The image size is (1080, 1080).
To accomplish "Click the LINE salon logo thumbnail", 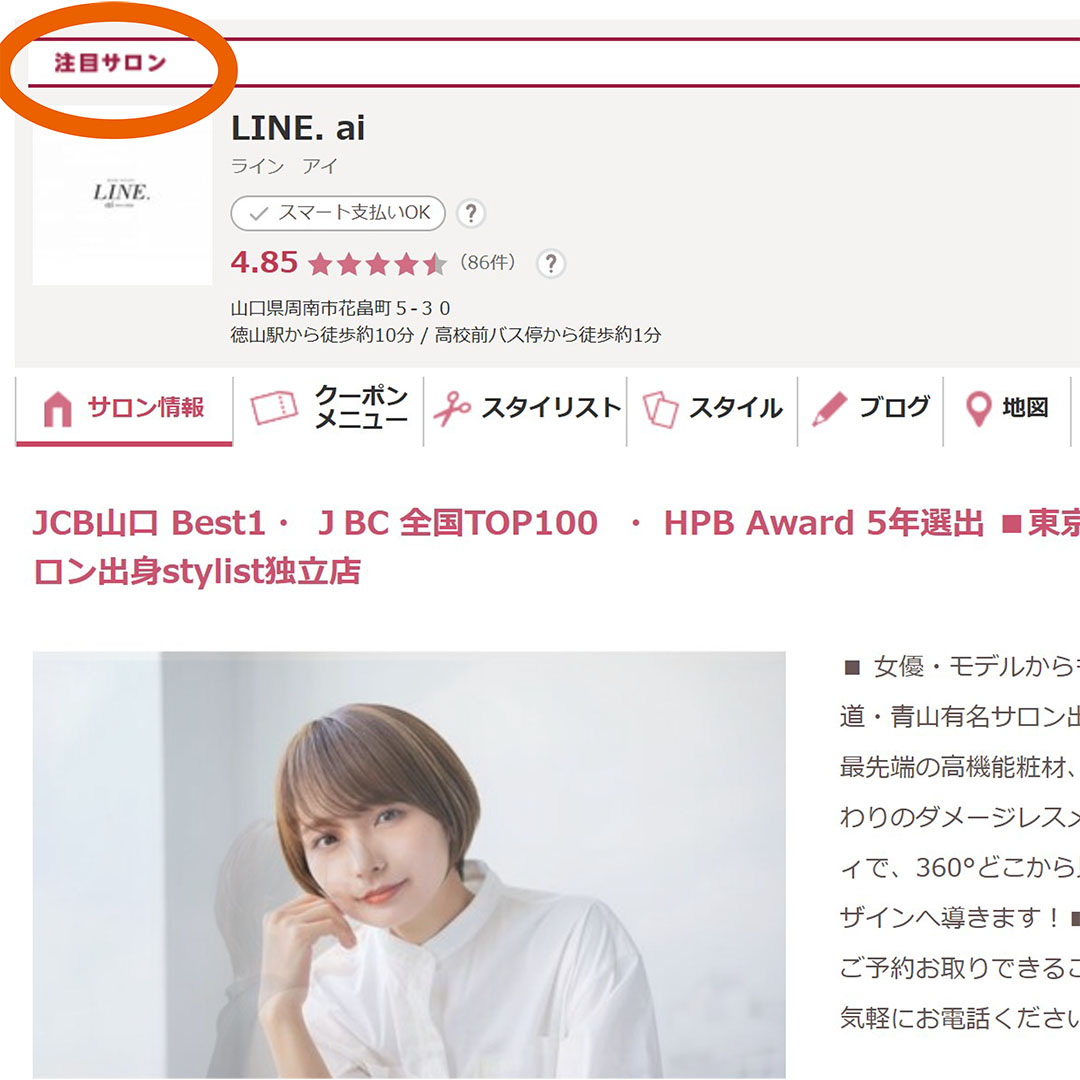I will 122,195.
